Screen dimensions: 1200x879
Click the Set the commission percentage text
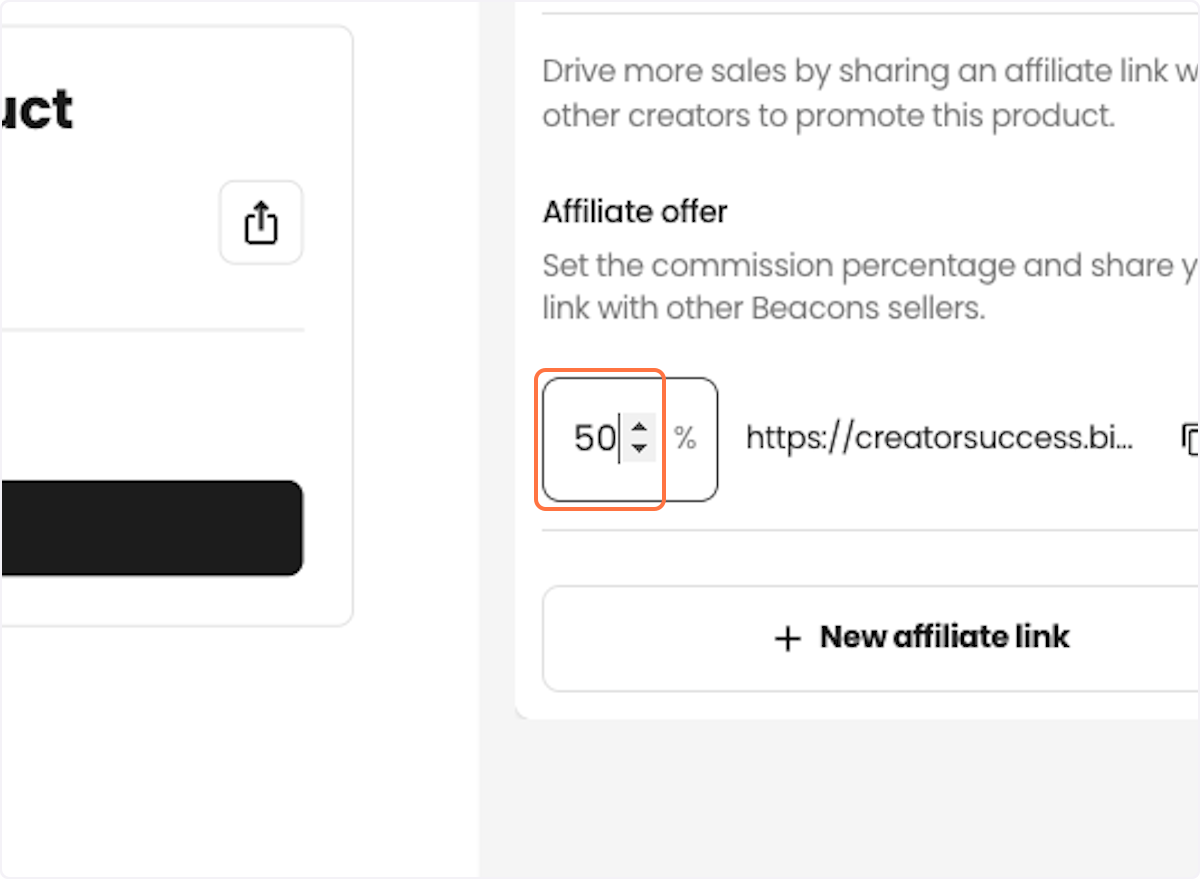click(870, 287)
